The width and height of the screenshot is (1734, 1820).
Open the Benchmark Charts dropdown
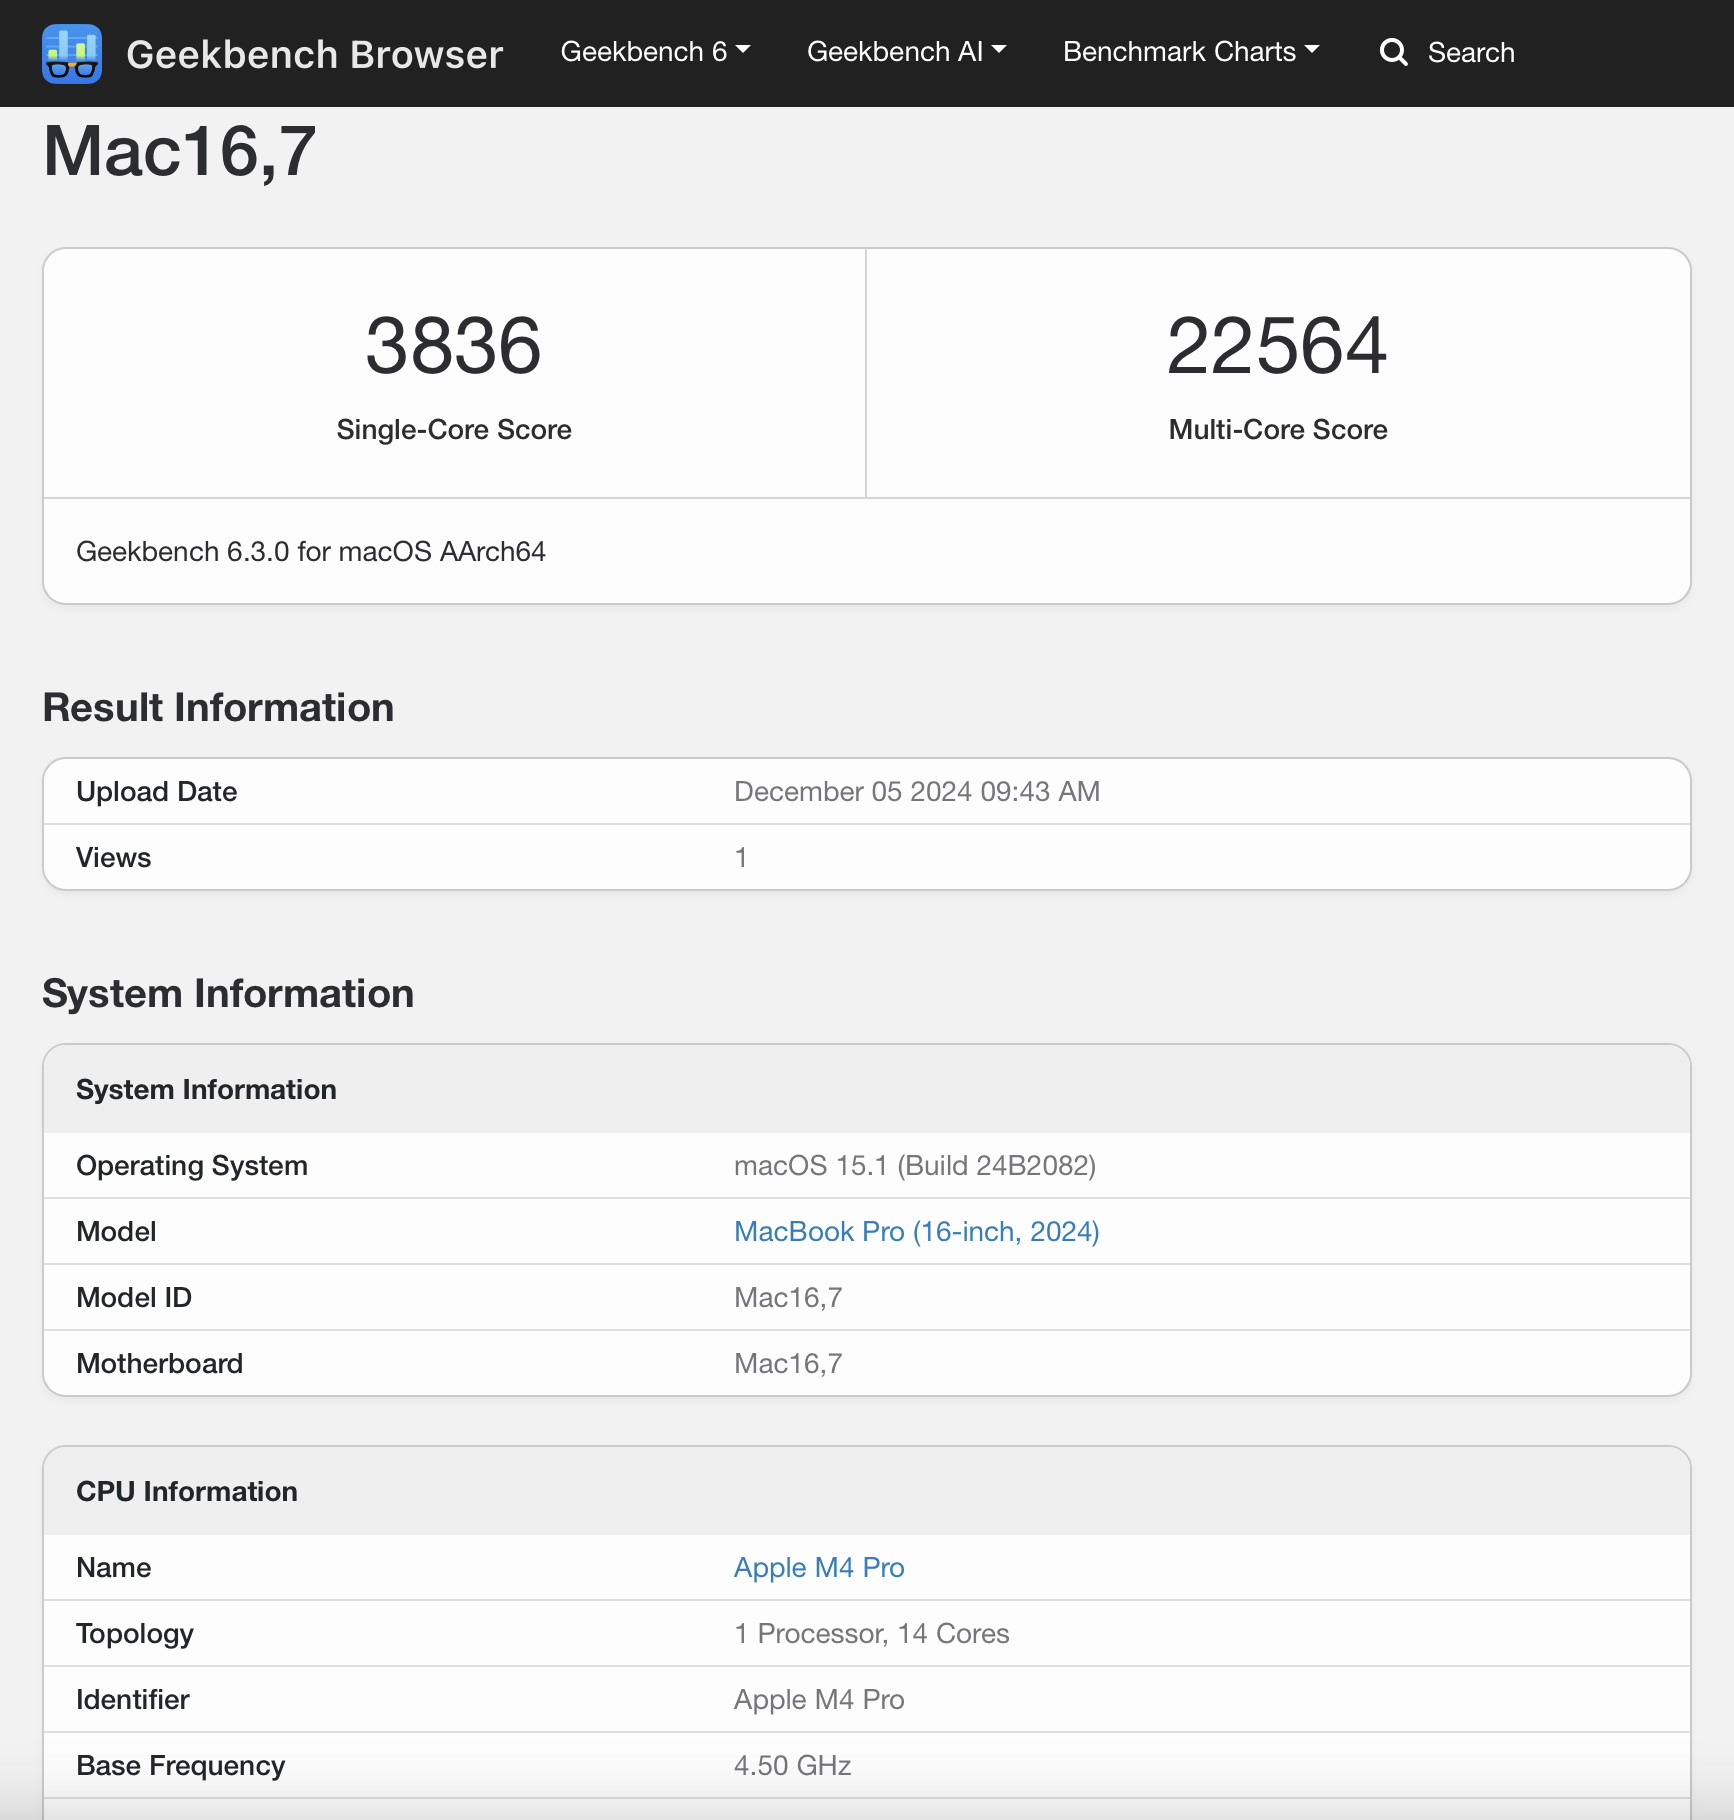click(x=1191, y=52)
